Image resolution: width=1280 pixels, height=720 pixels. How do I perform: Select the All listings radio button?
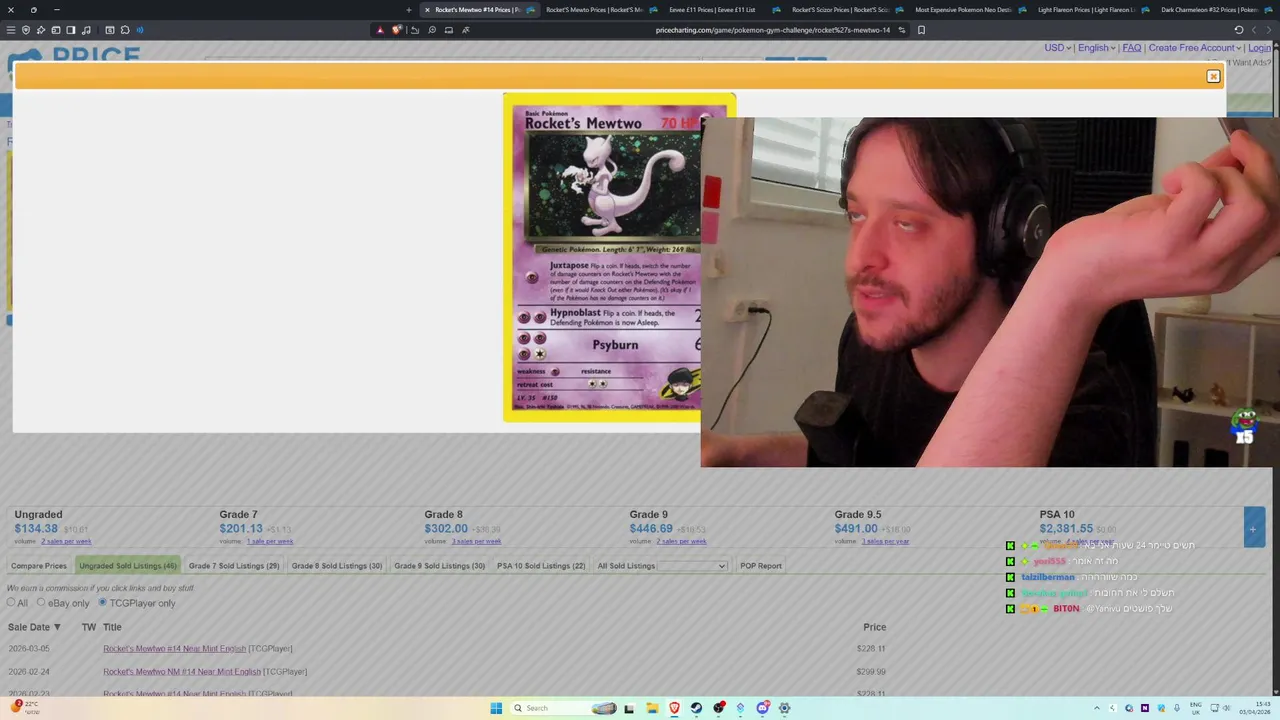click(x=11, y=602)
